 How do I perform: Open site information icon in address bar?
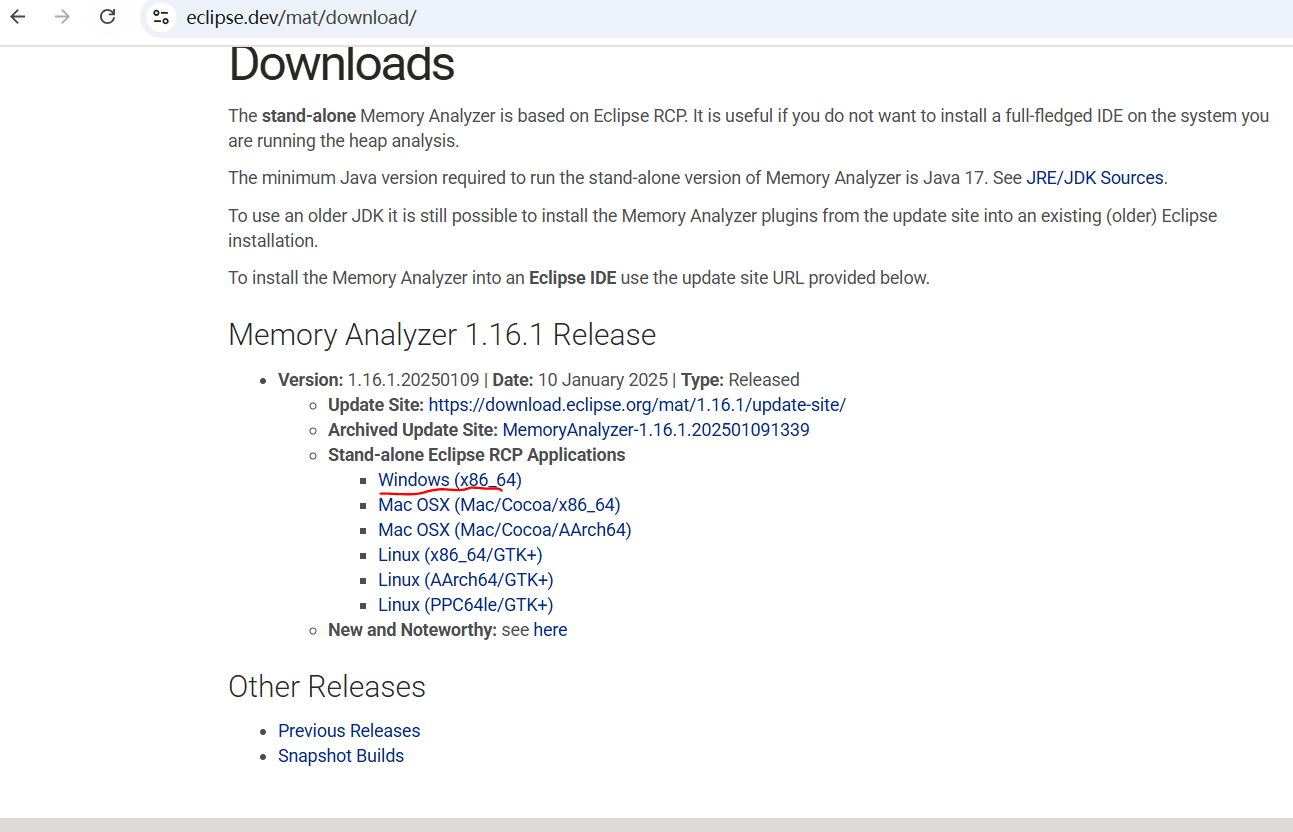(x=161, y=17)
